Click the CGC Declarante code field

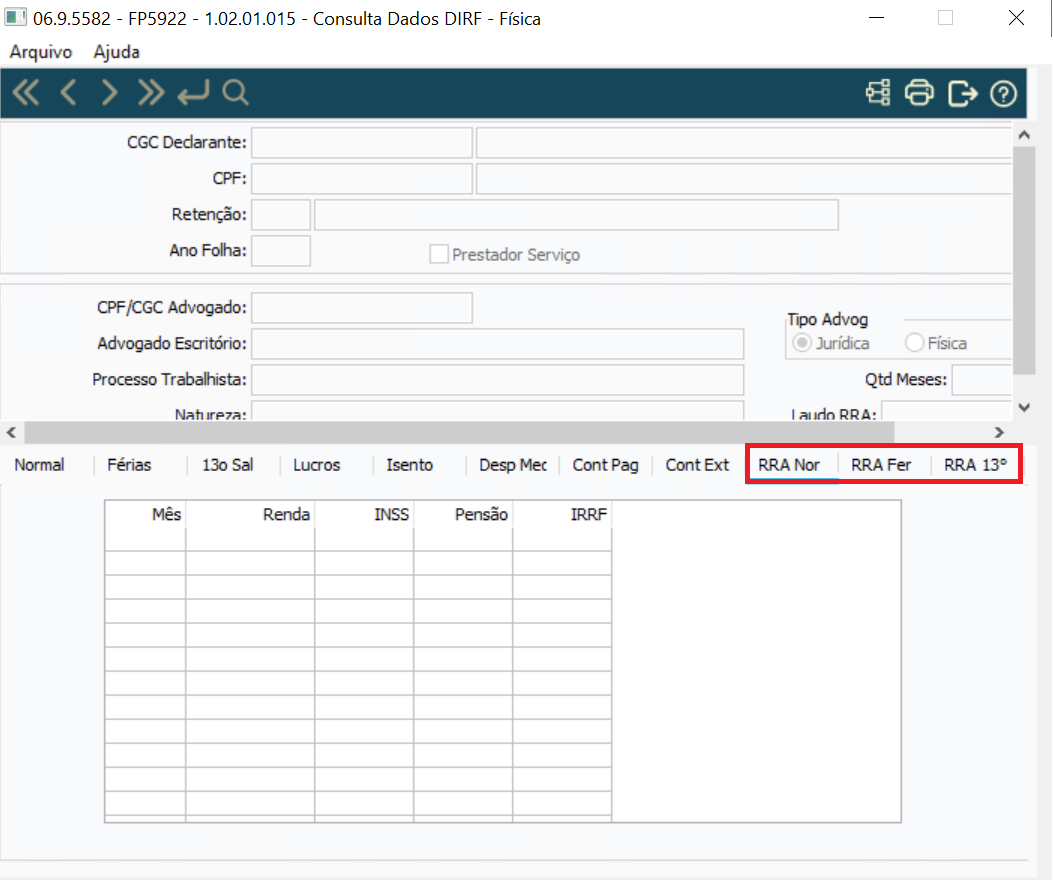tap(362, 142)
